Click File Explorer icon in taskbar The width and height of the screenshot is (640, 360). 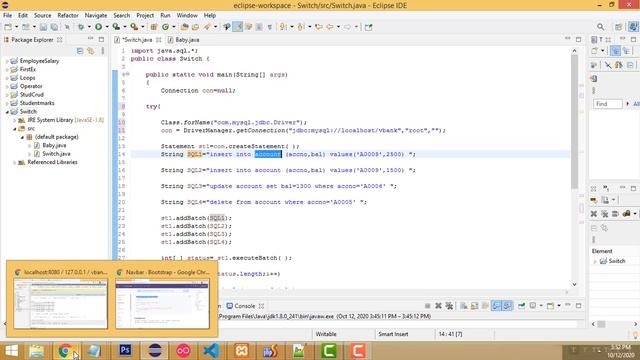point(37,351)
